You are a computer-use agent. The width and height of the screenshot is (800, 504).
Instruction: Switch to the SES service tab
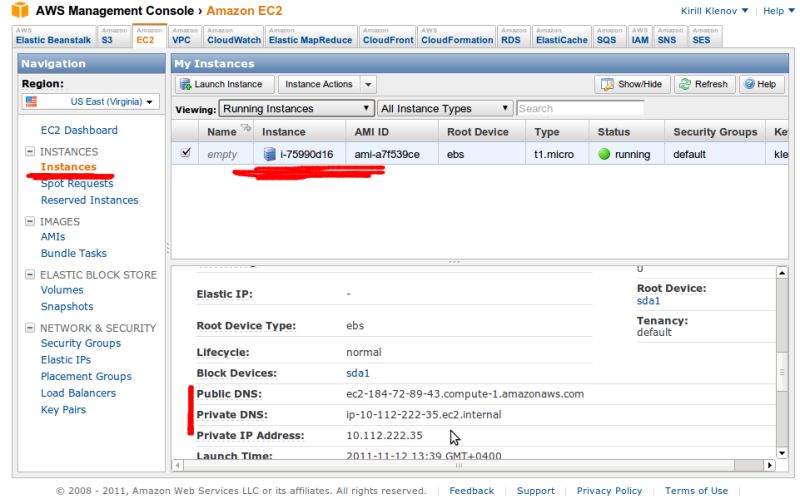point(705,37)
